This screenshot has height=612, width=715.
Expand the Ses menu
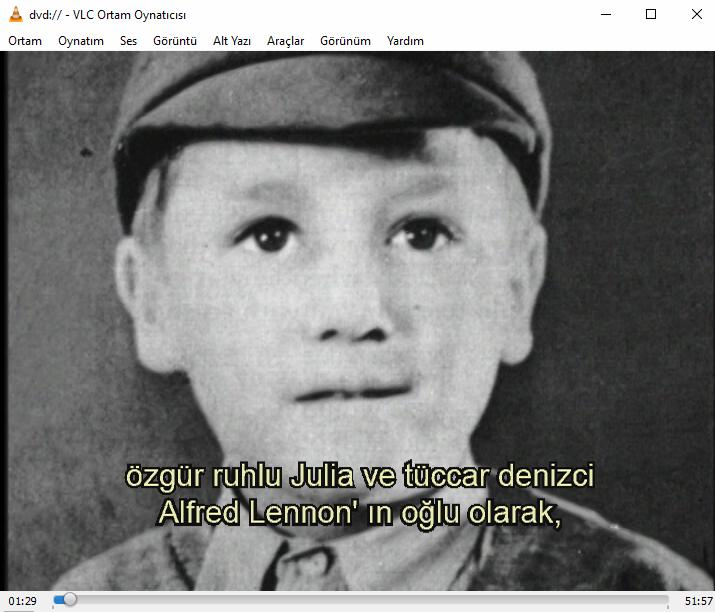point(128,41)
